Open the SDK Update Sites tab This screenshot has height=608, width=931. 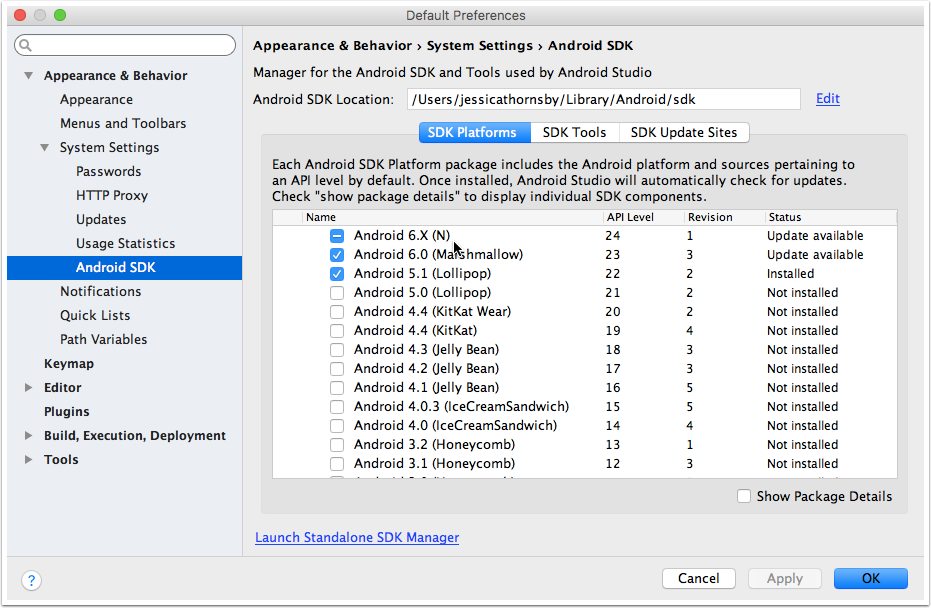pos(684,132)
